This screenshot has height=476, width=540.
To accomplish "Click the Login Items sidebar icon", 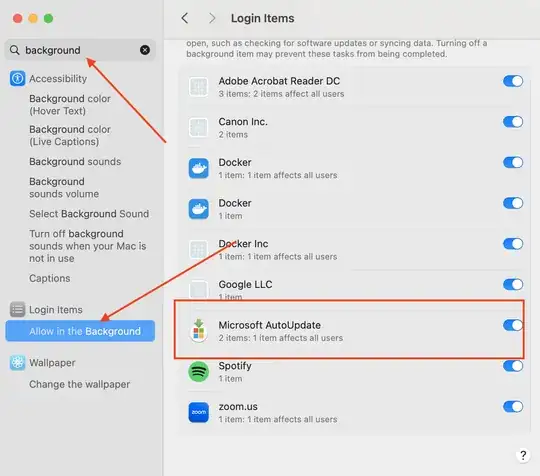I will [17, 309].
